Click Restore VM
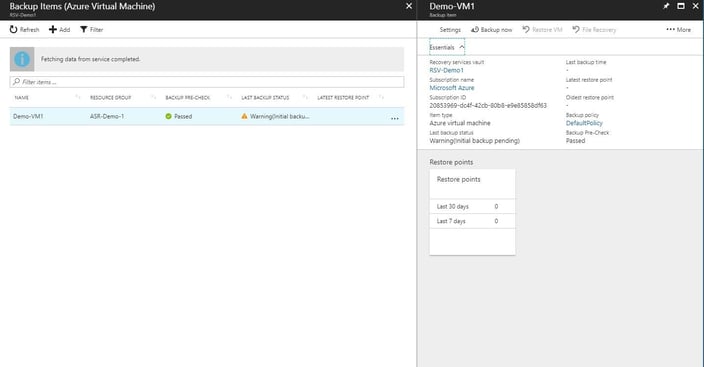The width and height of the screenshot is (704, 367). tap(542, 30)
